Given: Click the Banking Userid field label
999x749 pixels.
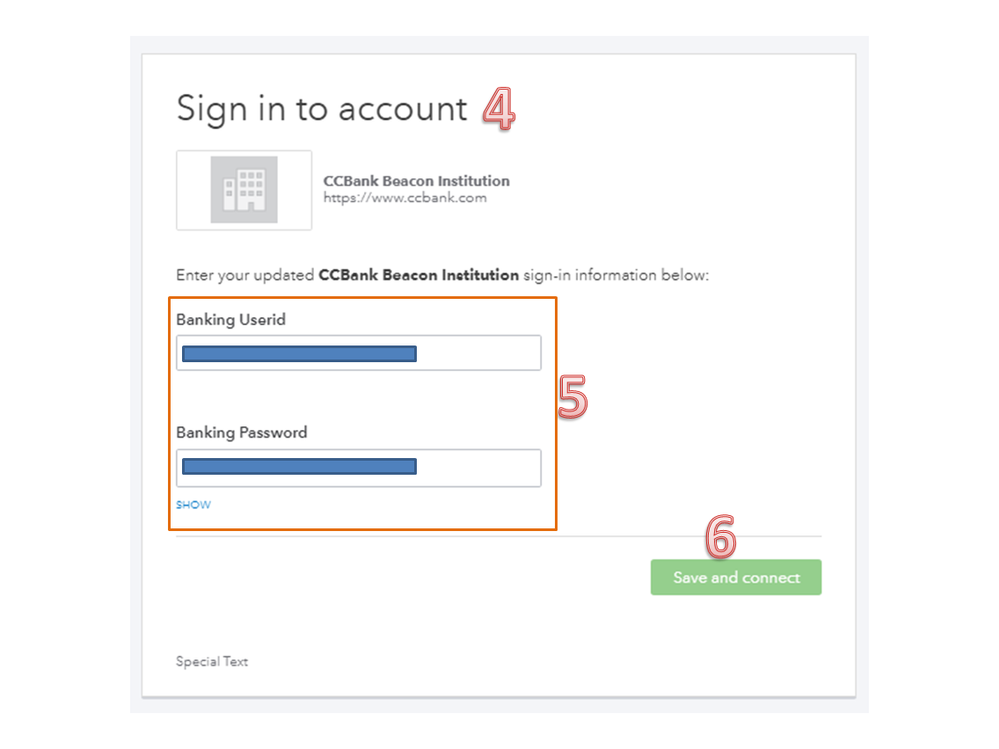Looking at the screenshot, I should pyautogui.click(x=229, y=319).
